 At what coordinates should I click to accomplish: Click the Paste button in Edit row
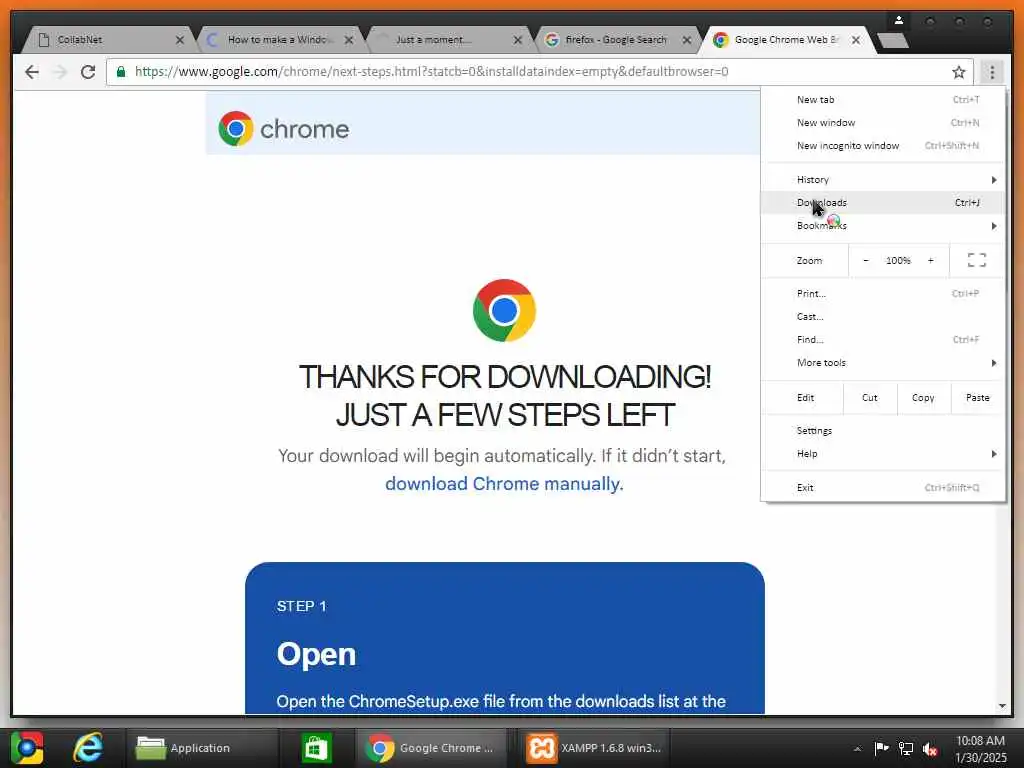978,397
